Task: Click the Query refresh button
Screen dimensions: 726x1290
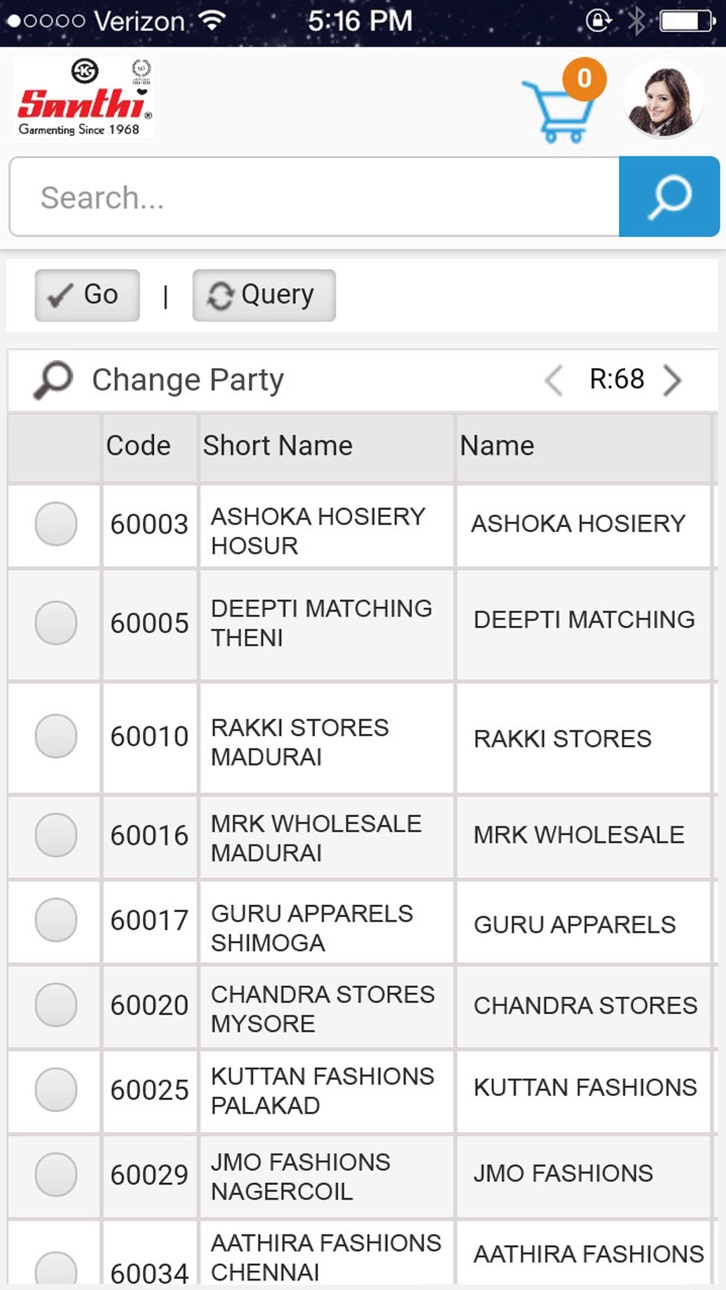Action: tap(264, 295)
